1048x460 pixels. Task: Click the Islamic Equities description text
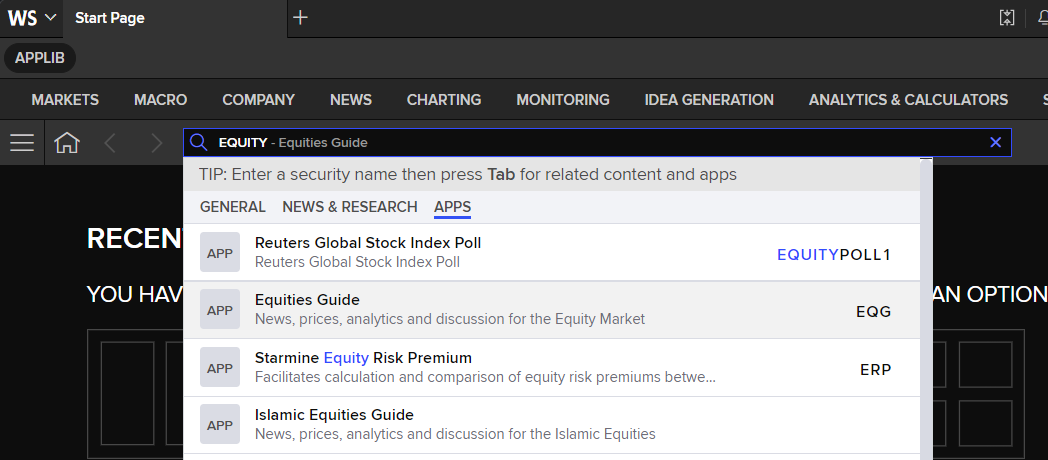coord(455,434)
